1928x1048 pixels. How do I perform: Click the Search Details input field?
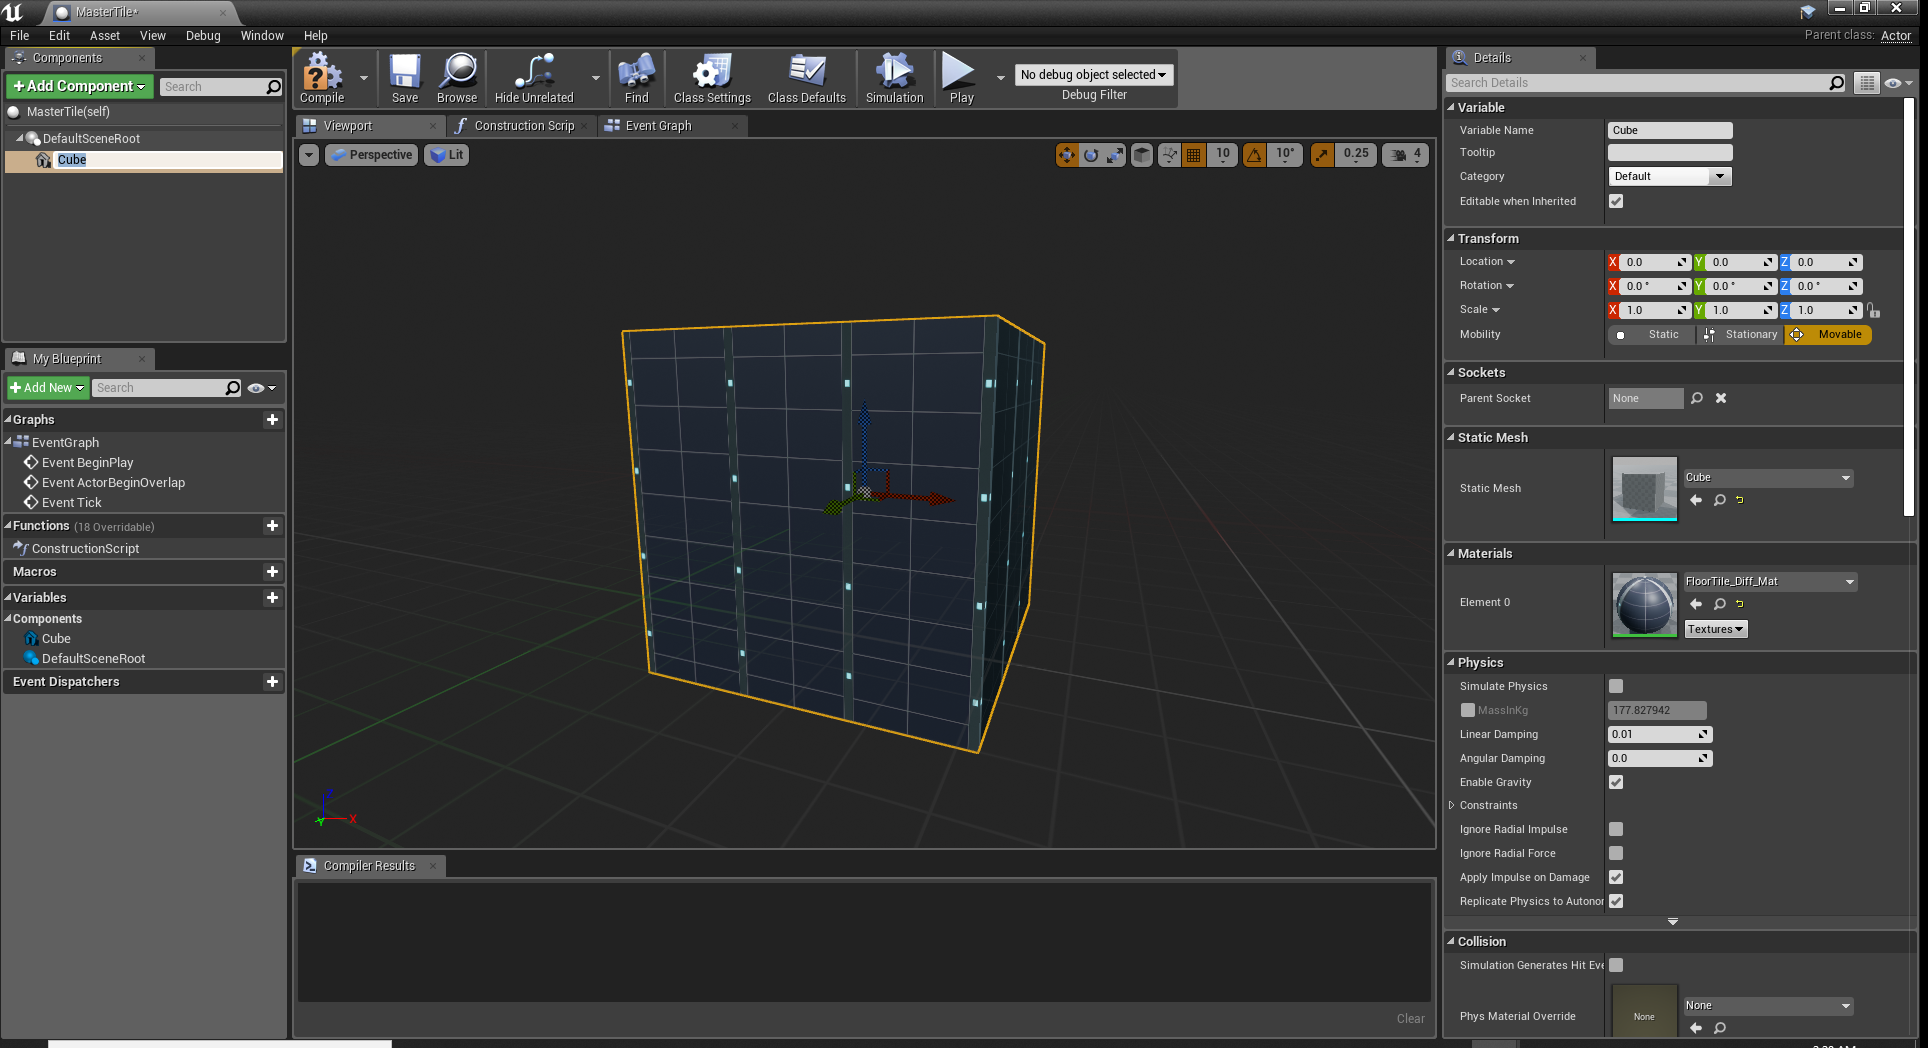click(1637, 83)
